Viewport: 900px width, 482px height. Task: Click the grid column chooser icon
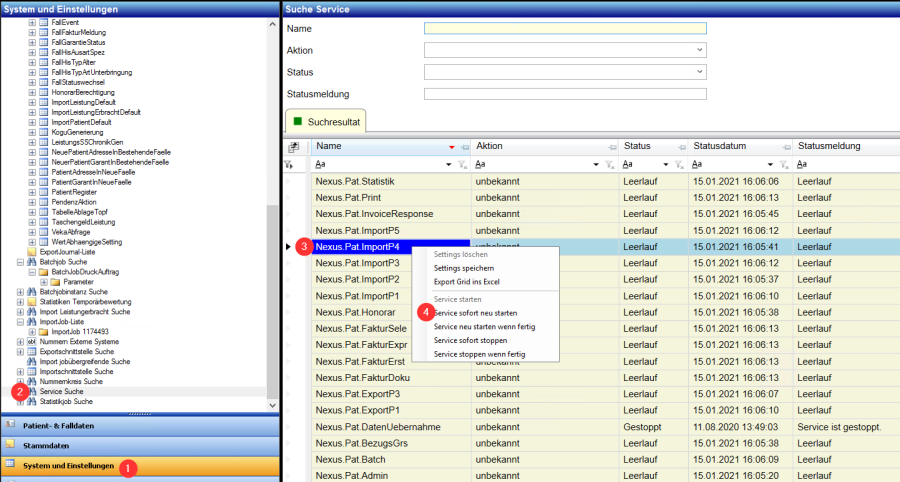pyautogui.click(x=293, y=147)
